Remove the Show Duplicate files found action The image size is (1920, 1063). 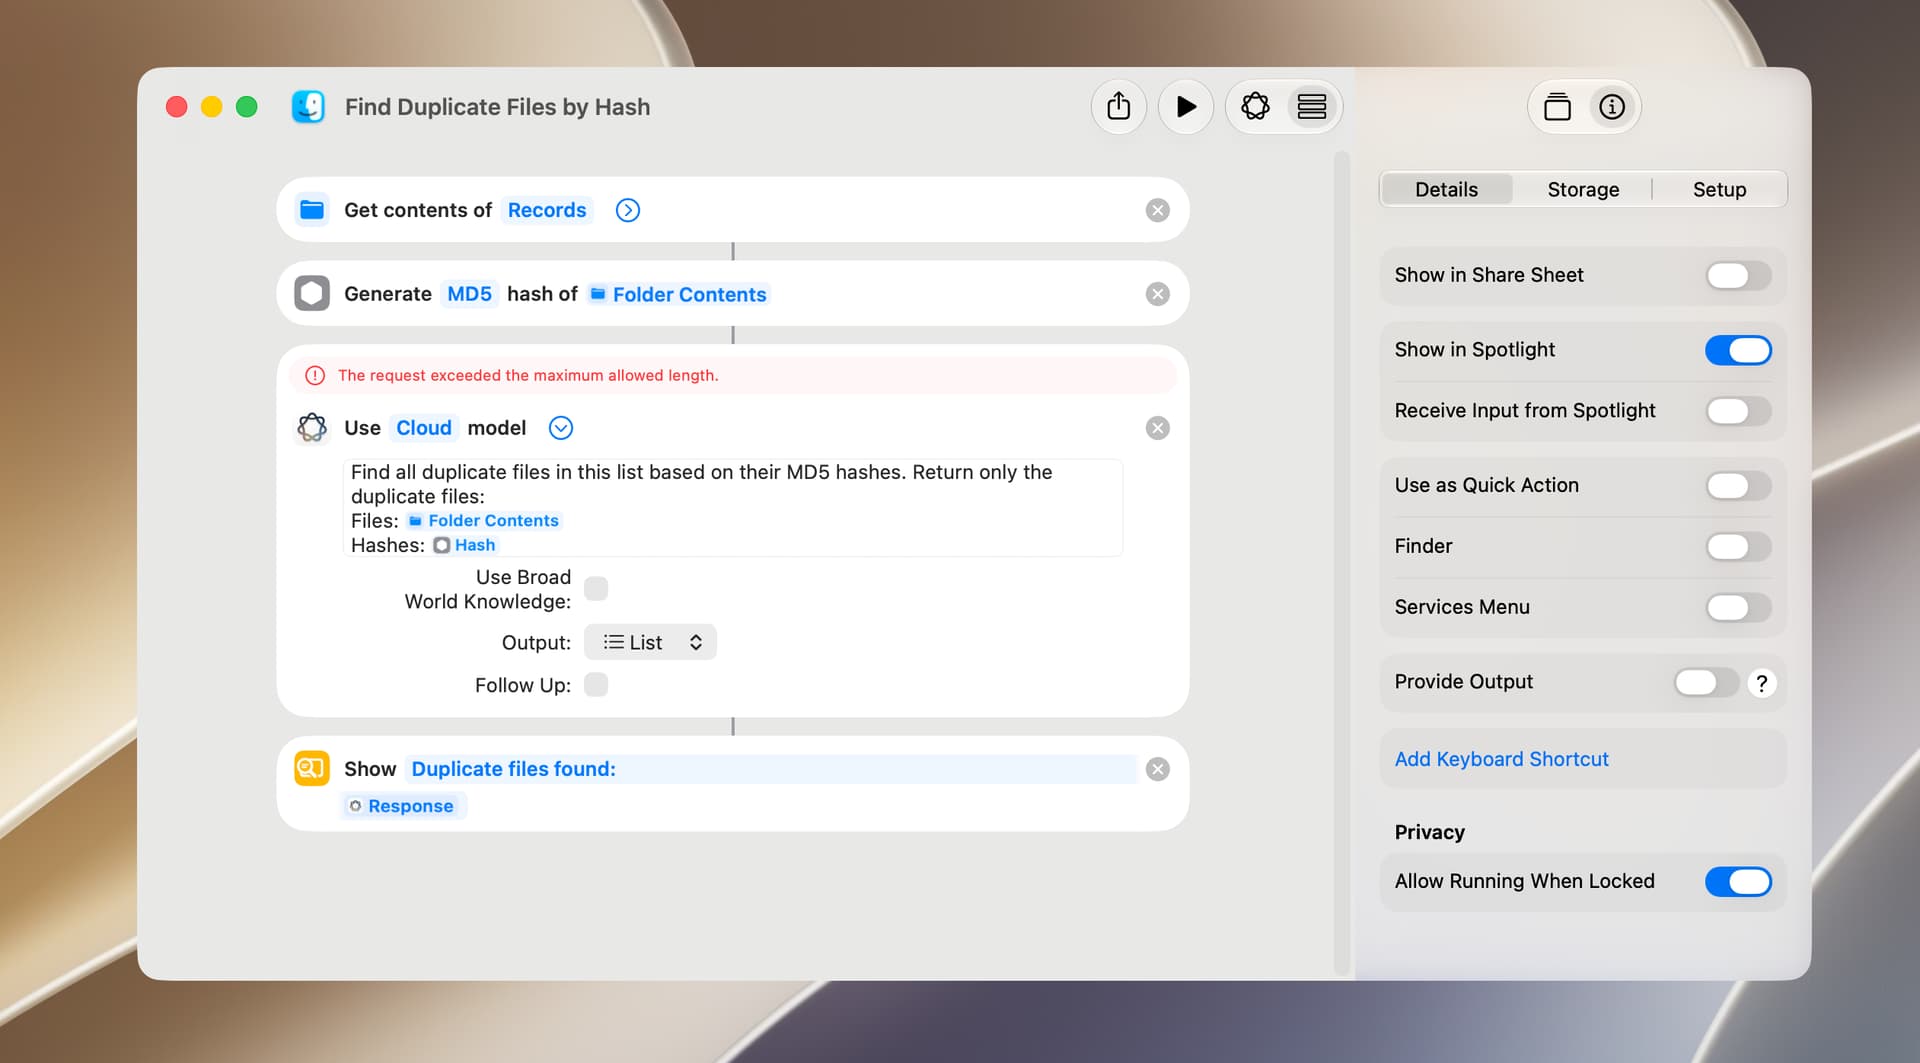click(1157, 769)
